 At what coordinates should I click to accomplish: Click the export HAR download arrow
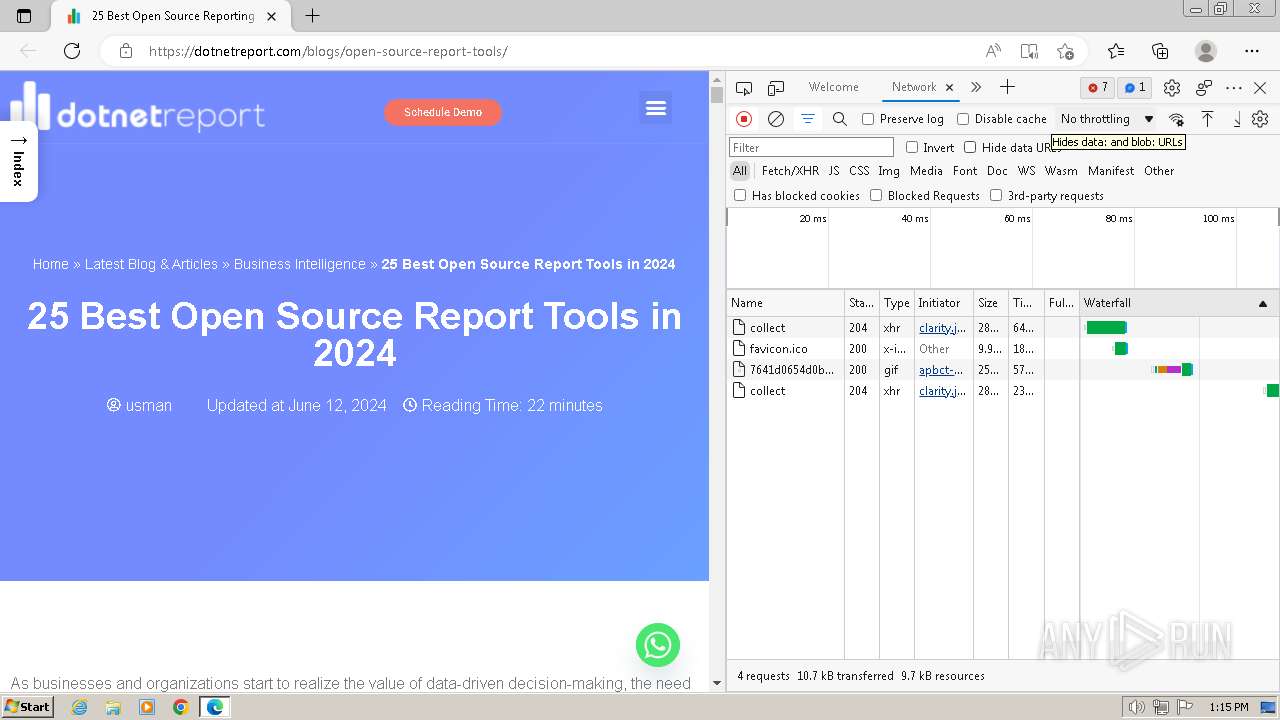click(1237, 119)
